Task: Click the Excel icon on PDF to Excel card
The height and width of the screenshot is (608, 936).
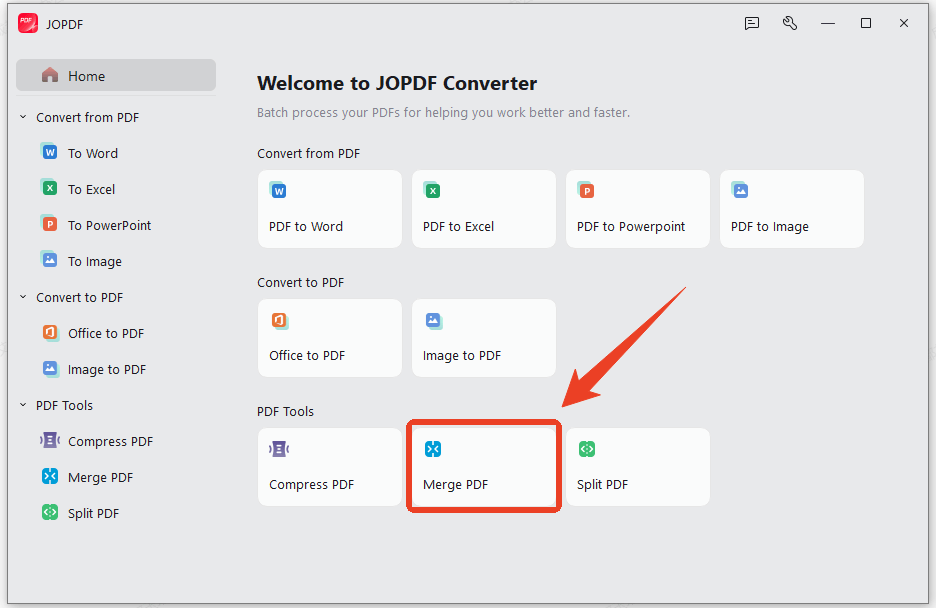Action: (432, 190)
